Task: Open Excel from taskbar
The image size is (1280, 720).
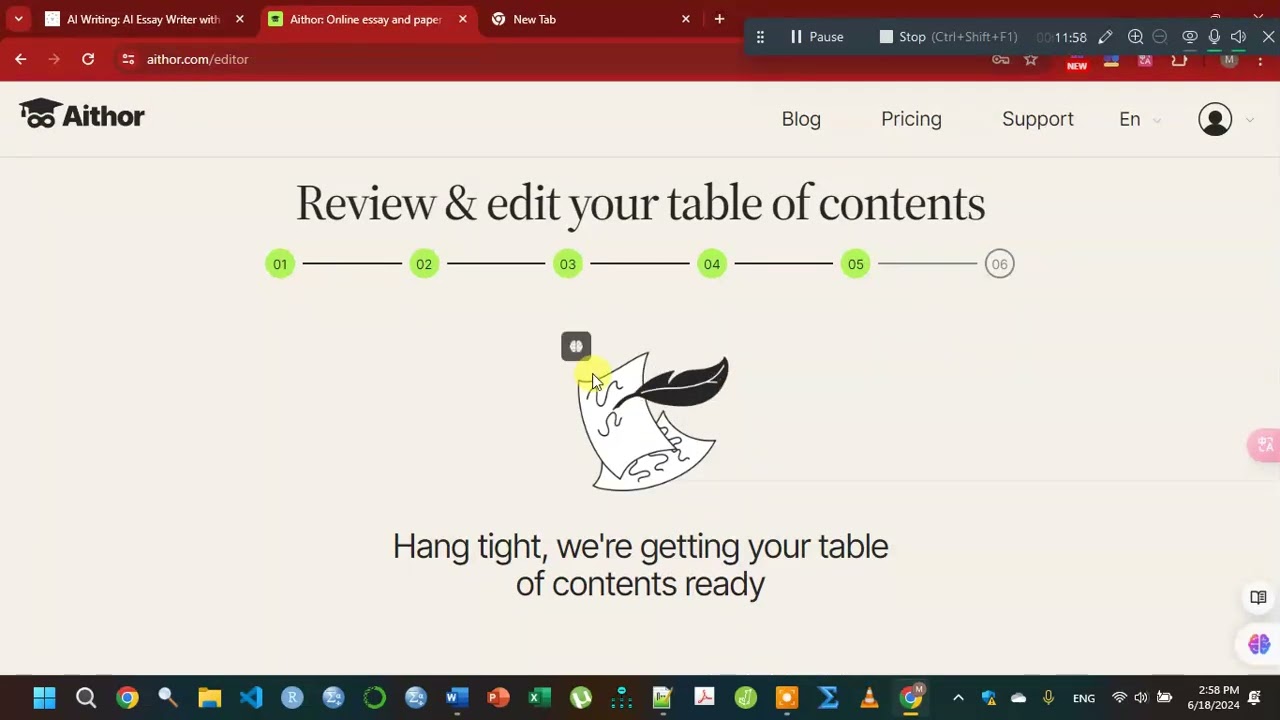Action: (540, 698)
